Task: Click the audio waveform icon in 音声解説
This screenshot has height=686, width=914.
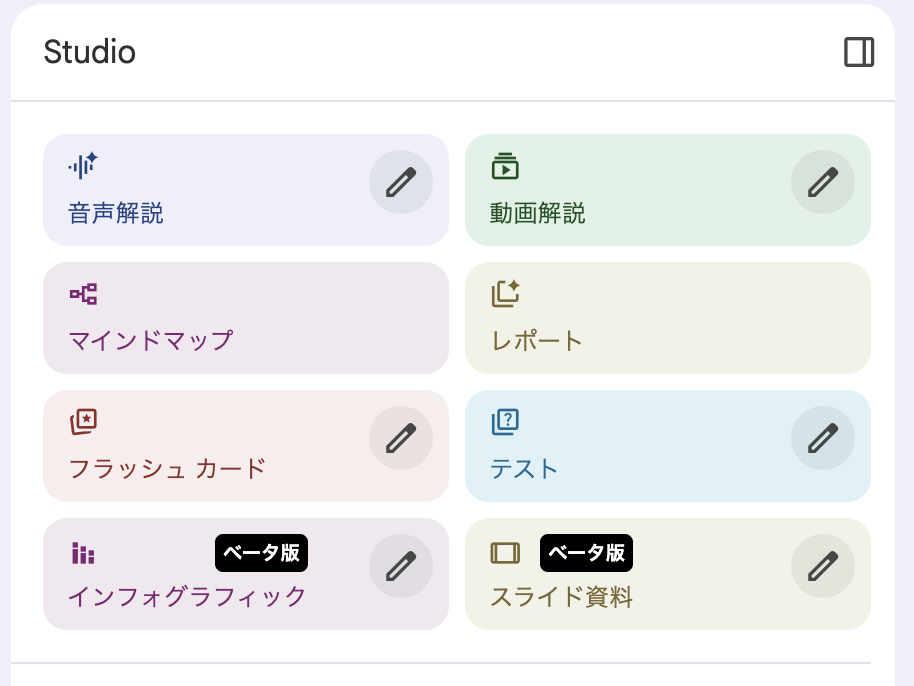Action: click(x=83, y=166)
